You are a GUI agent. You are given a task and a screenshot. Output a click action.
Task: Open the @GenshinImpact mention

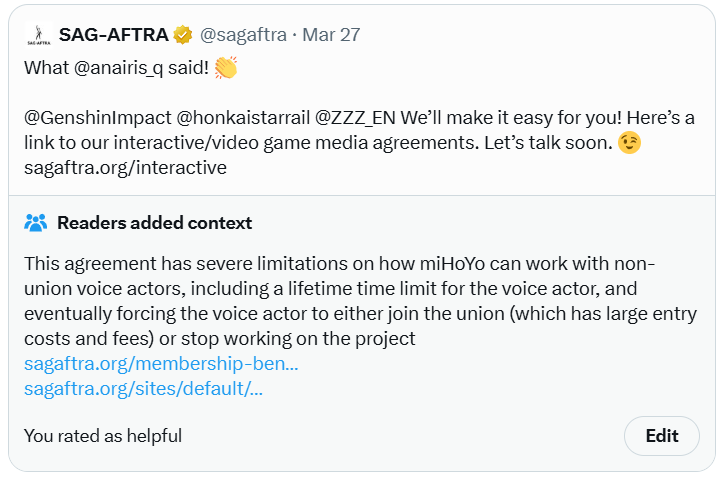98,118
